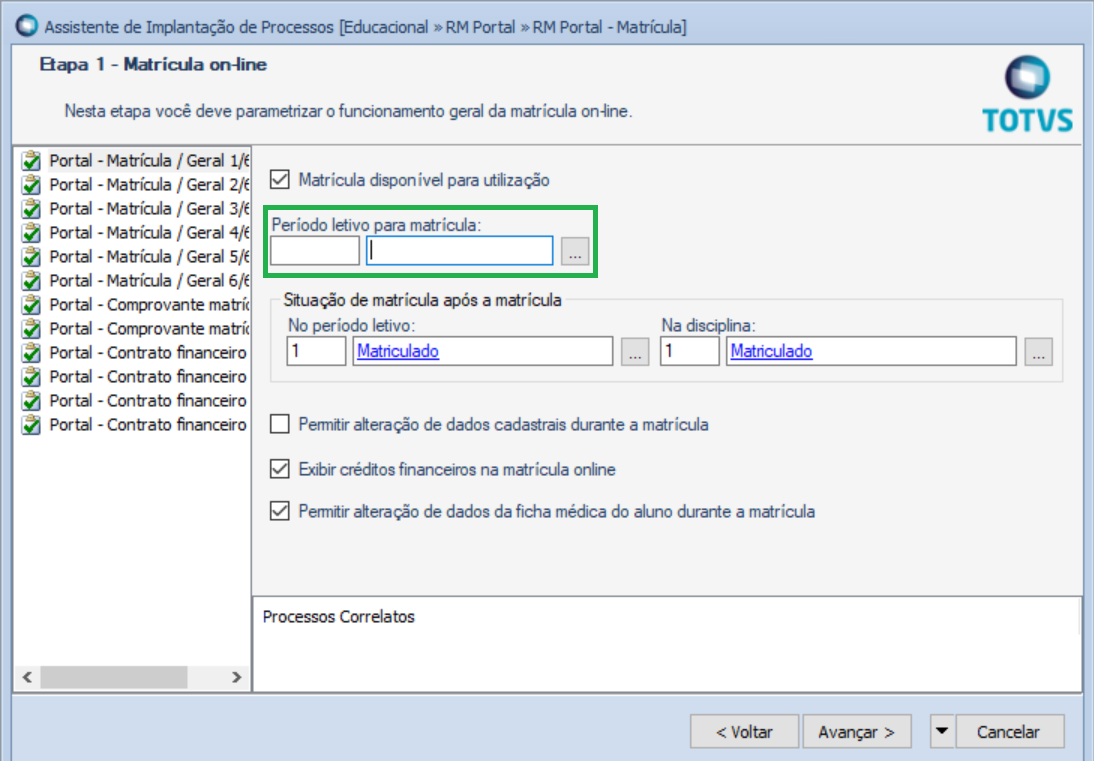Select Portal - Matrícula / Geral 2/6 step
Screen dimensions: 1094x761
point(149,185)
